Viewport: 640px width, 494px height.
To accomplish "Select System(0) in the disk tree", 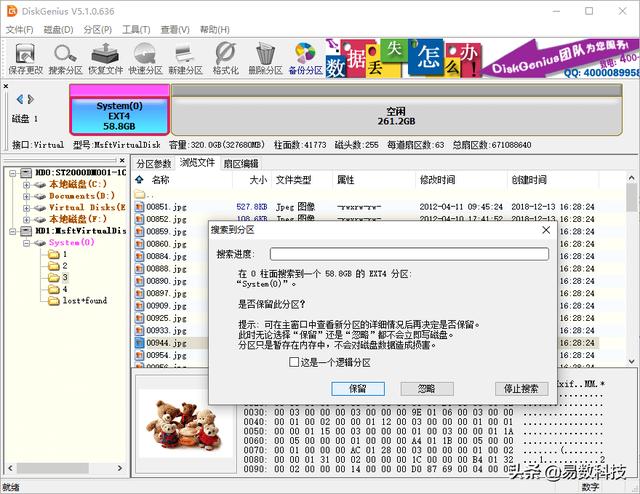I will (71, 243).
